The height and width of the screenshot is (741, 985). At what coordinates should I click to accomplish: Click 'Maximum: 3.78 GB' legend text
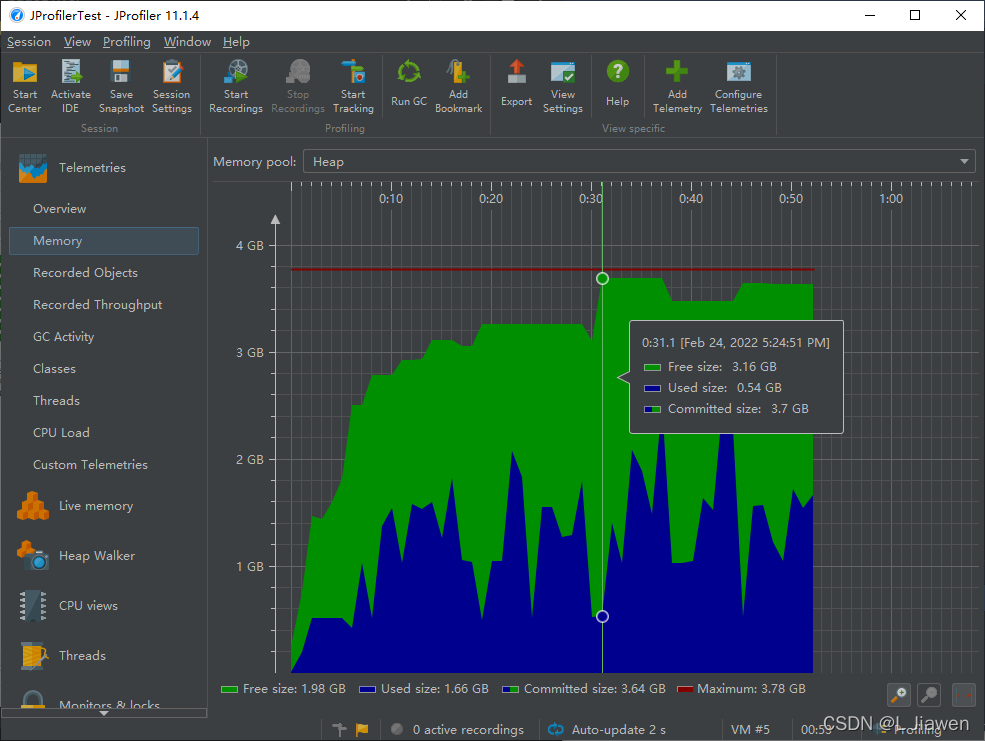tap(751, 689)
